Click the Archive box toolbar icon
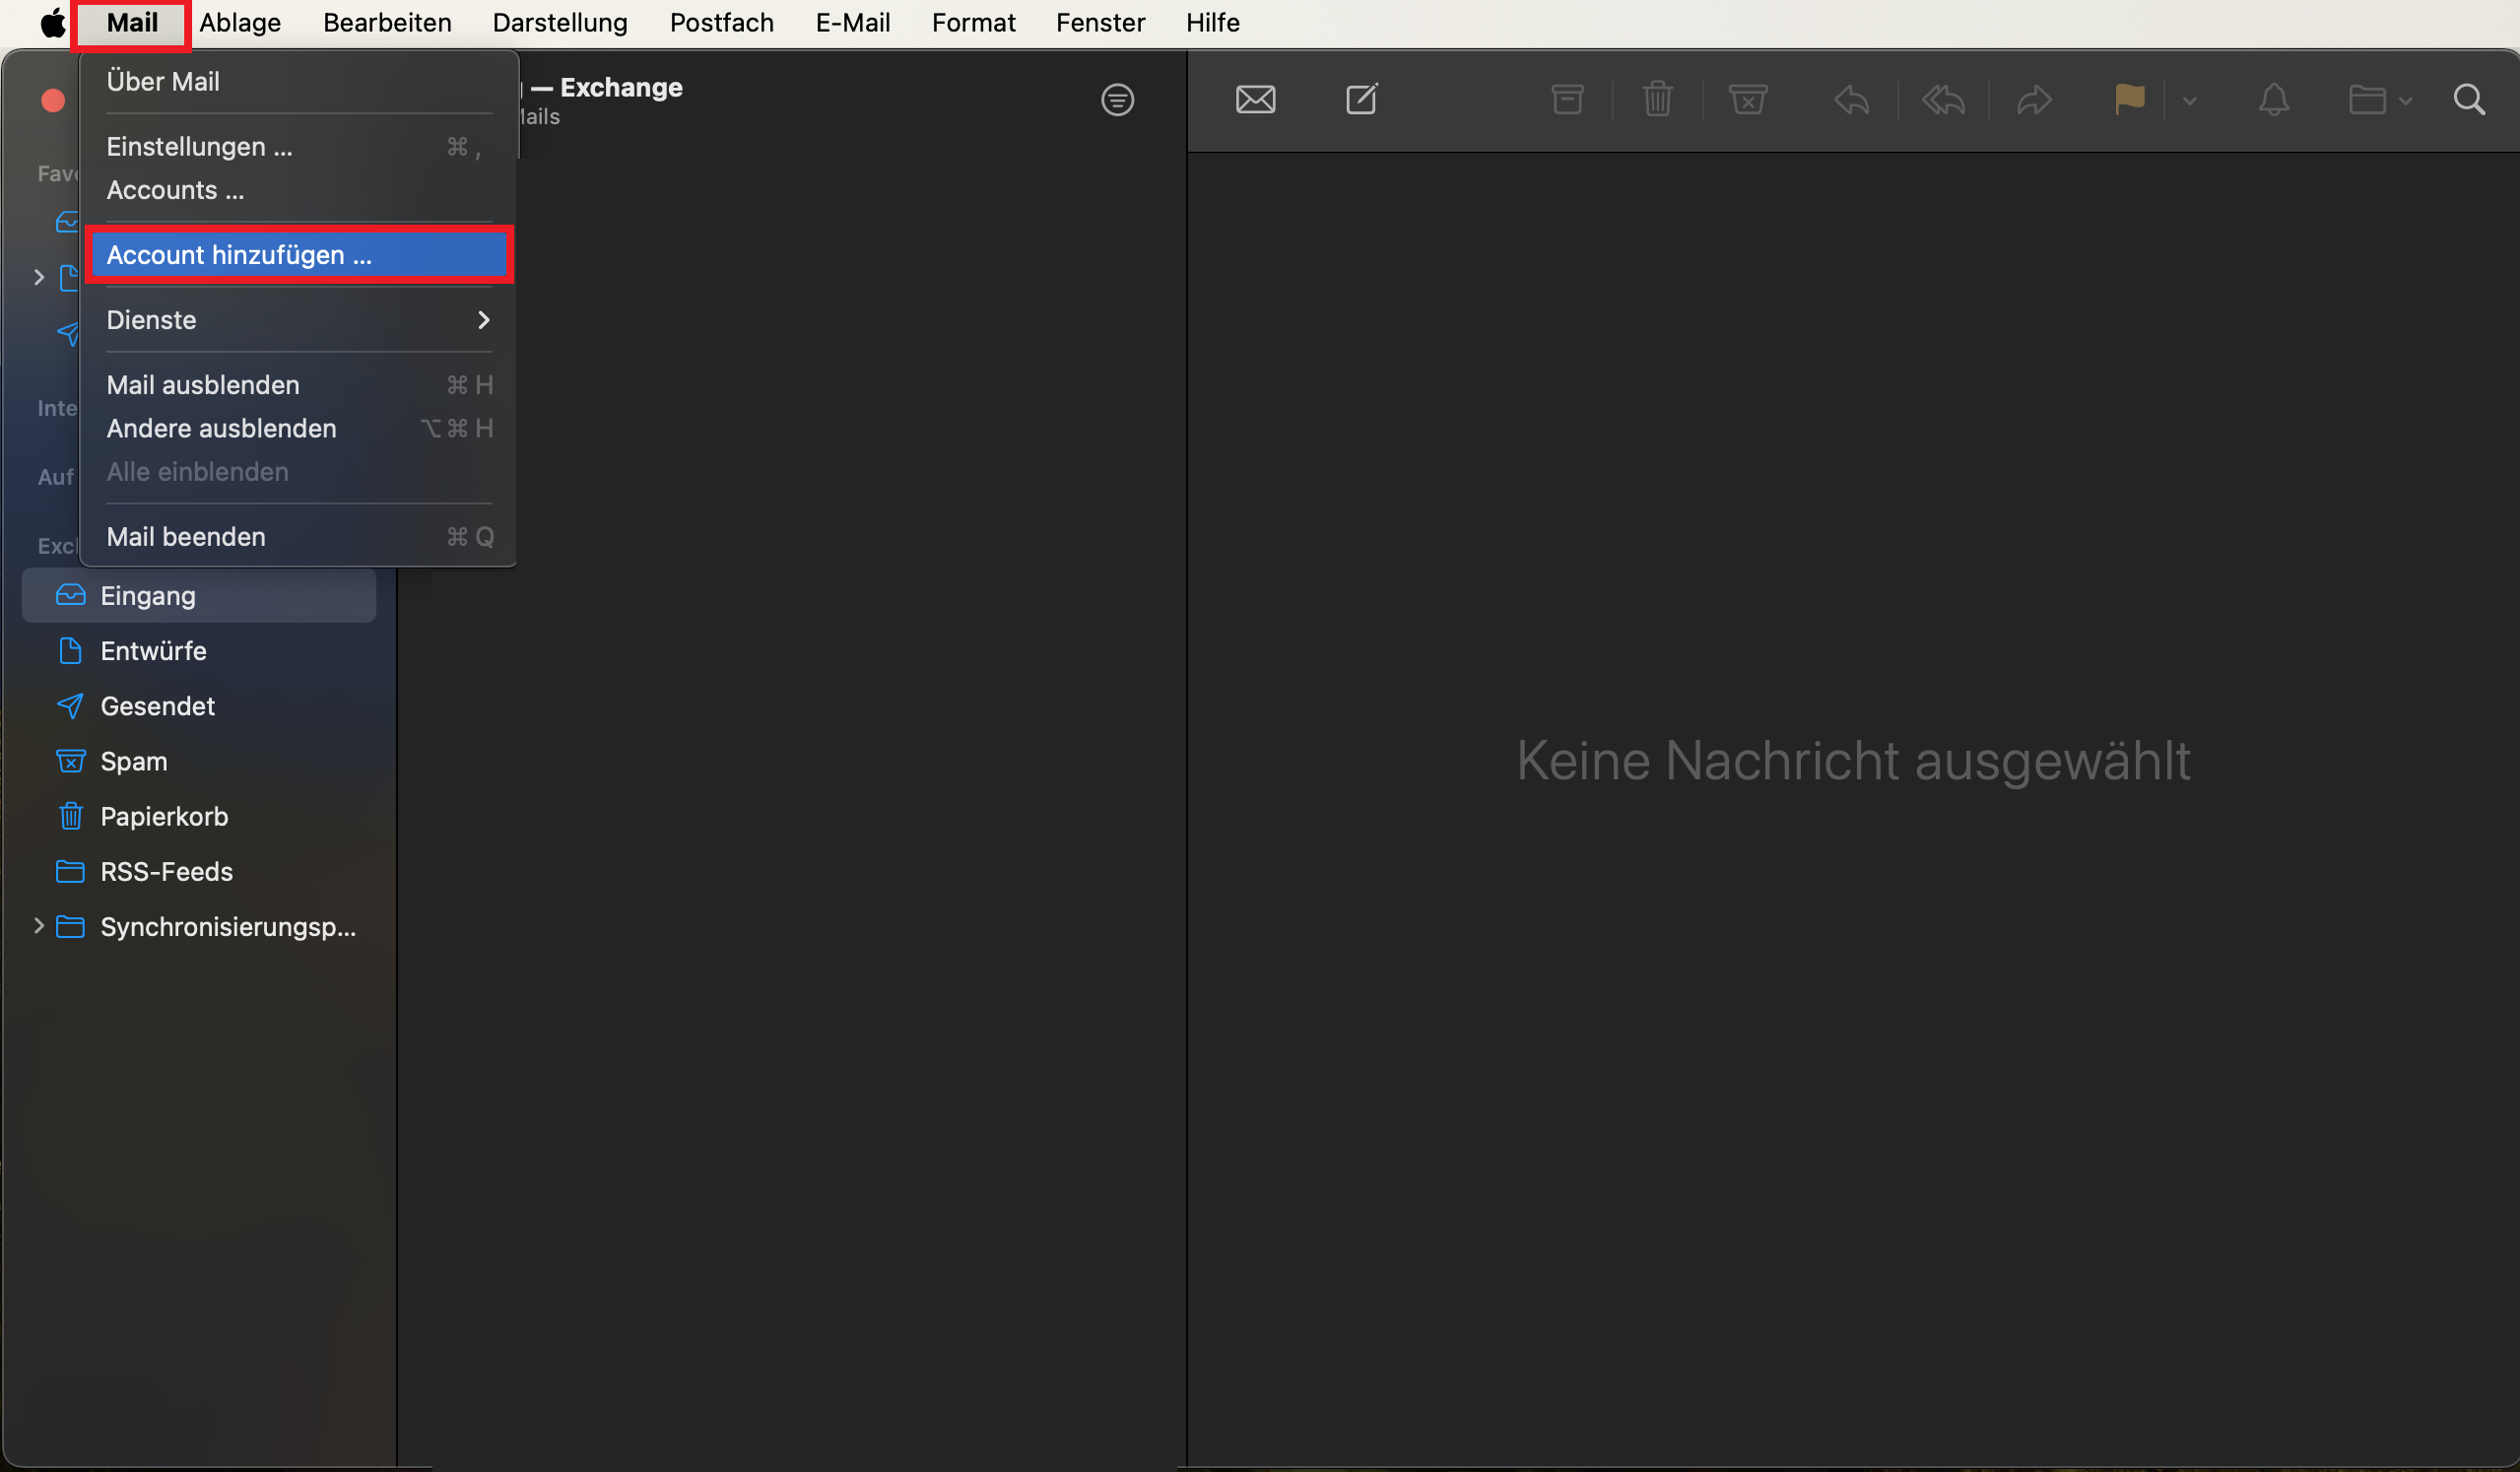The height and width of the screenshot is (1472, 2520). tap(1567, 100)
